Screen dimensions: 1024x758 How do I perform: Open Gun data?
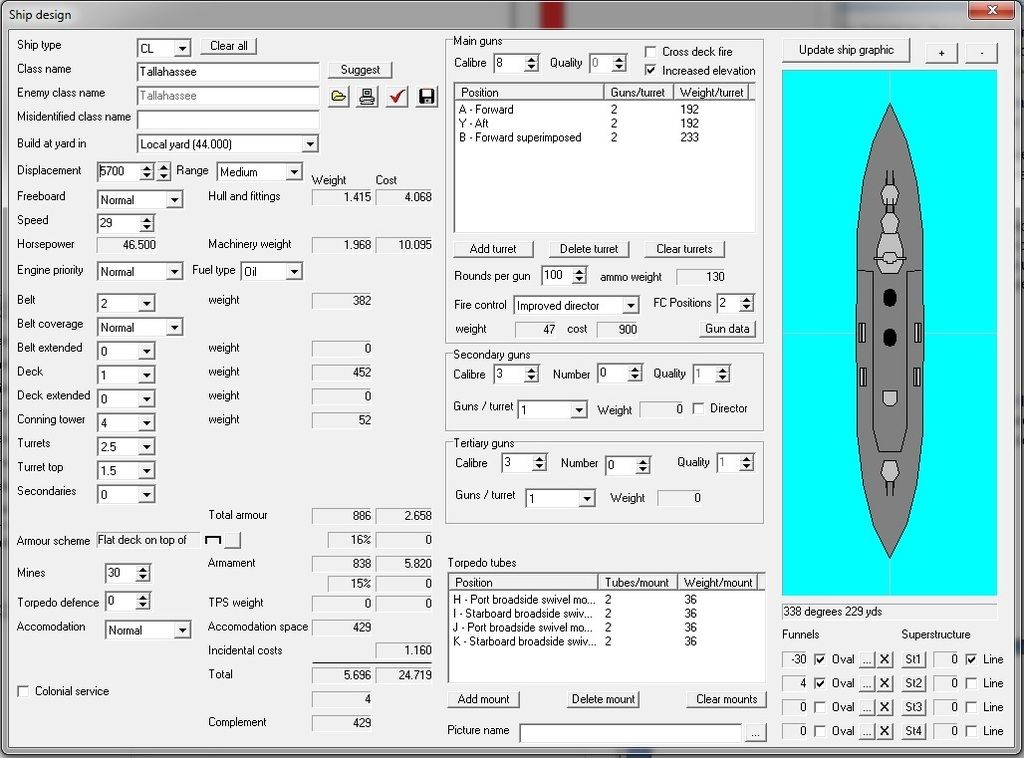728,329
